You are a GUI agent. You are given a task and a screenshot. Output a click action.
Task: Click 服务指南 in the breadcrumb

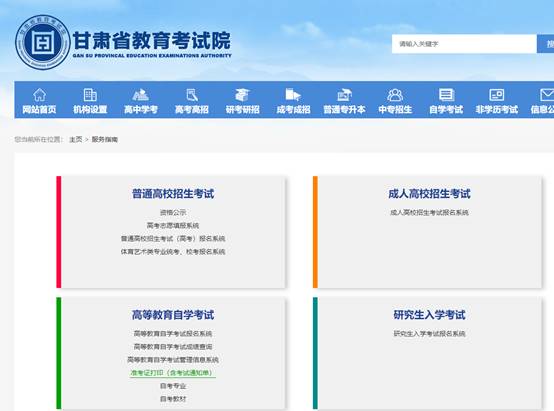[105, 139]
